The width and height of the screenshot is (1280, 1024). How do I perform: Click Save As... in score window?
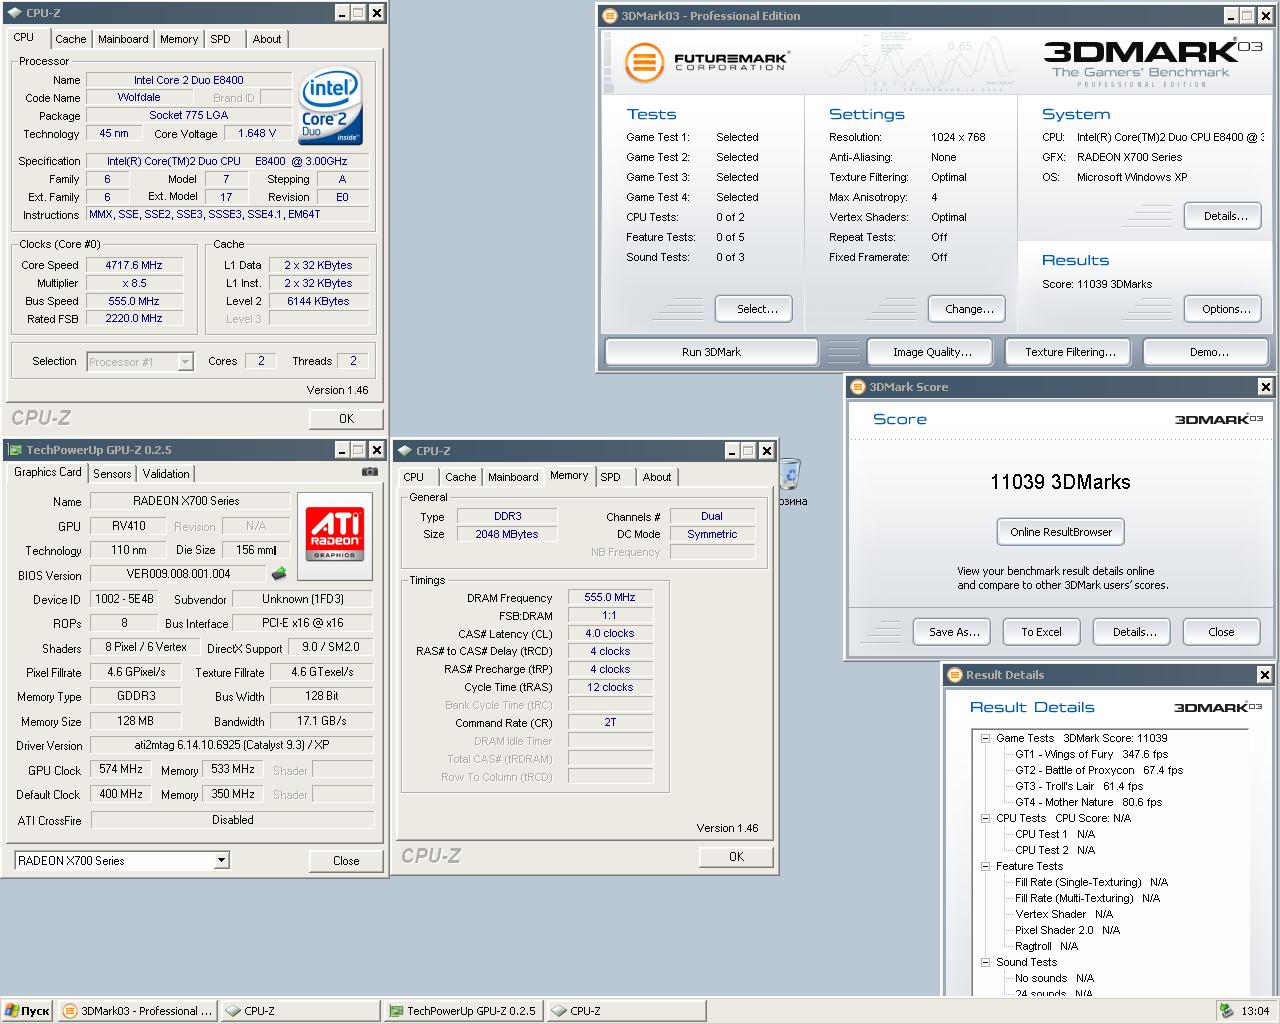953,632
